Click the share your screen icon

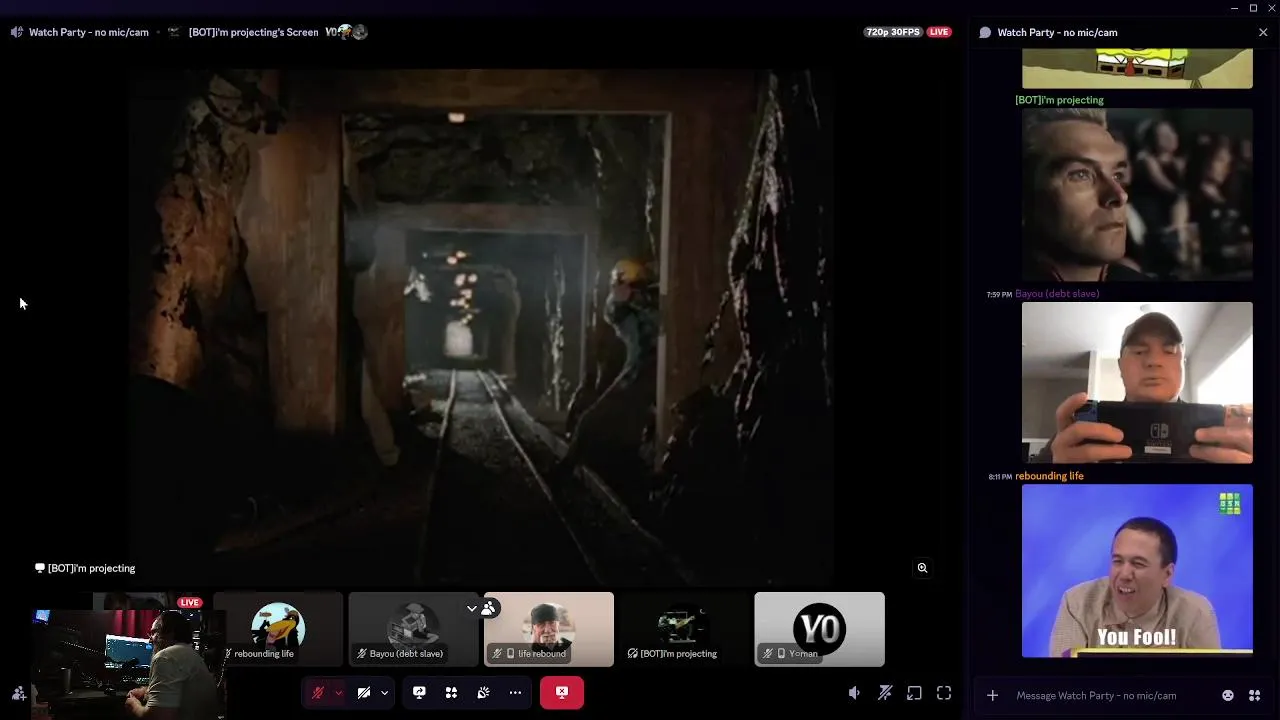tap(419, 693)
